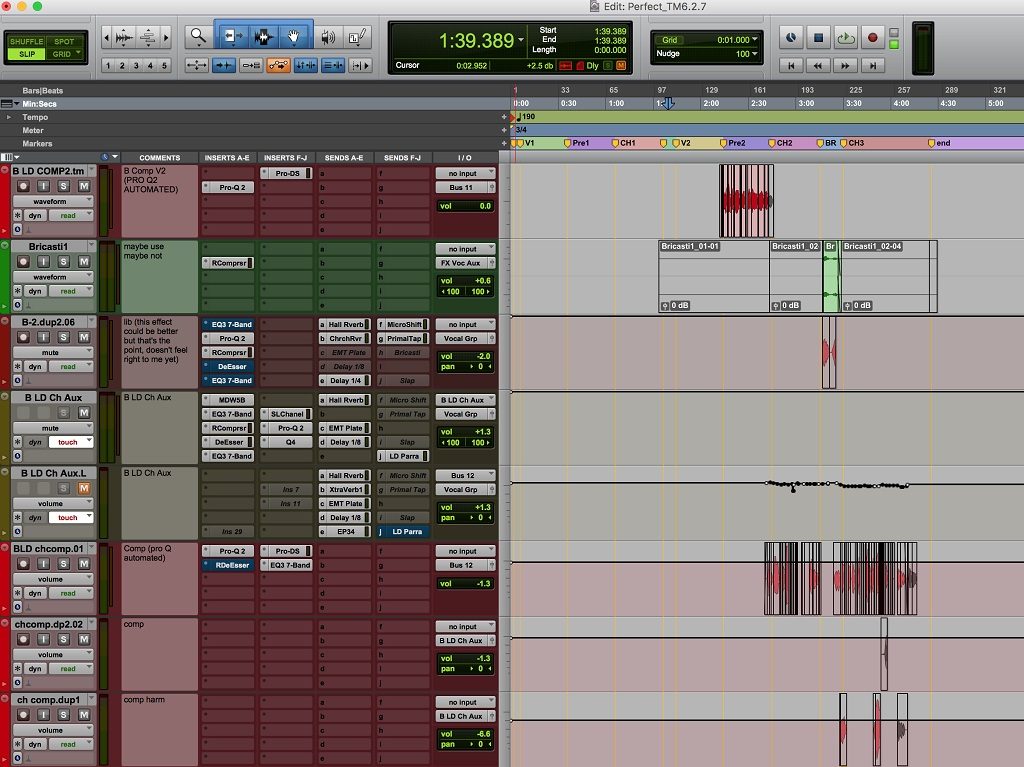The image size is (1024, 767).
Task: Record-arm the B-2.dup2.06 track
Action: (24, 337)
